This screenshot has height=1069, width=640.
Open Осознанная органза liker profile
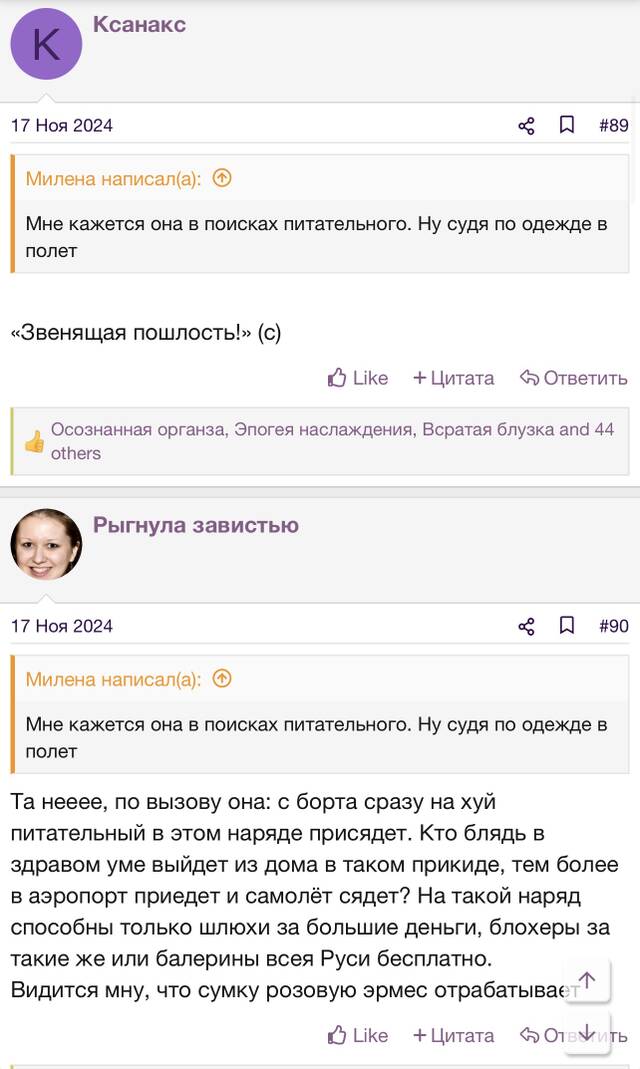(138, 430)
